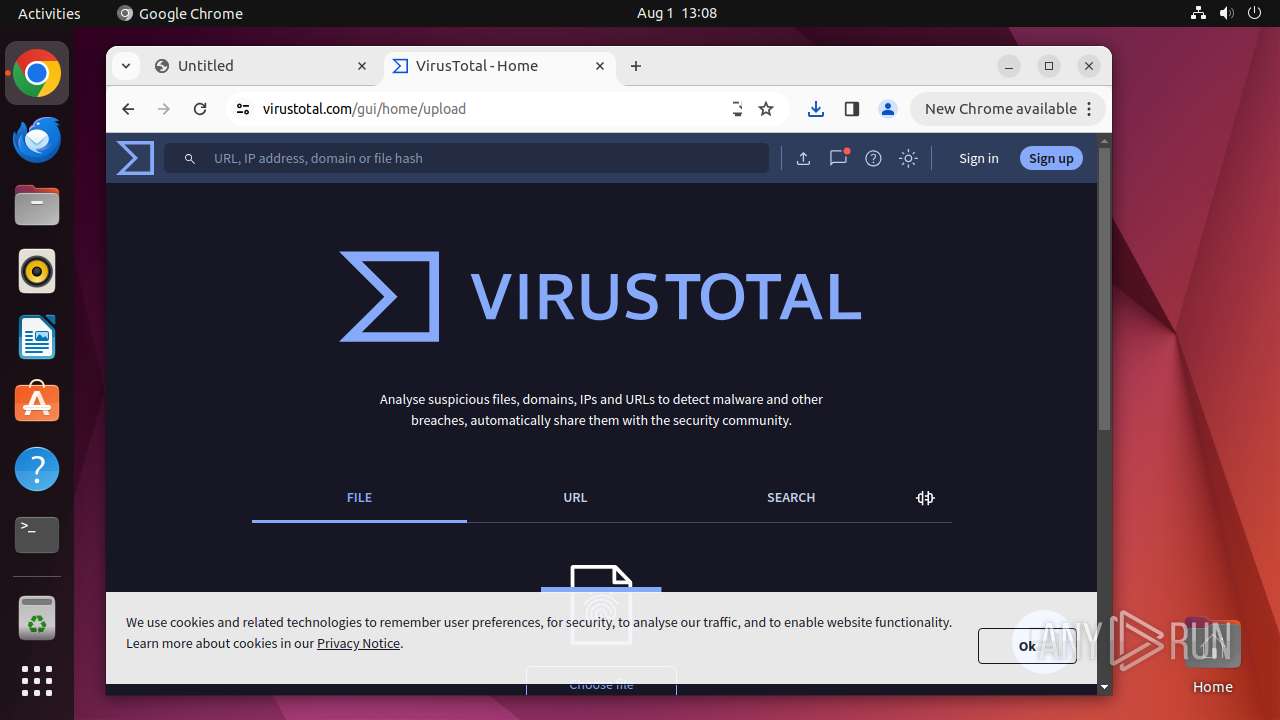Open the upload file icon in header
The image size is (1280, 720).
pos(803,158)
